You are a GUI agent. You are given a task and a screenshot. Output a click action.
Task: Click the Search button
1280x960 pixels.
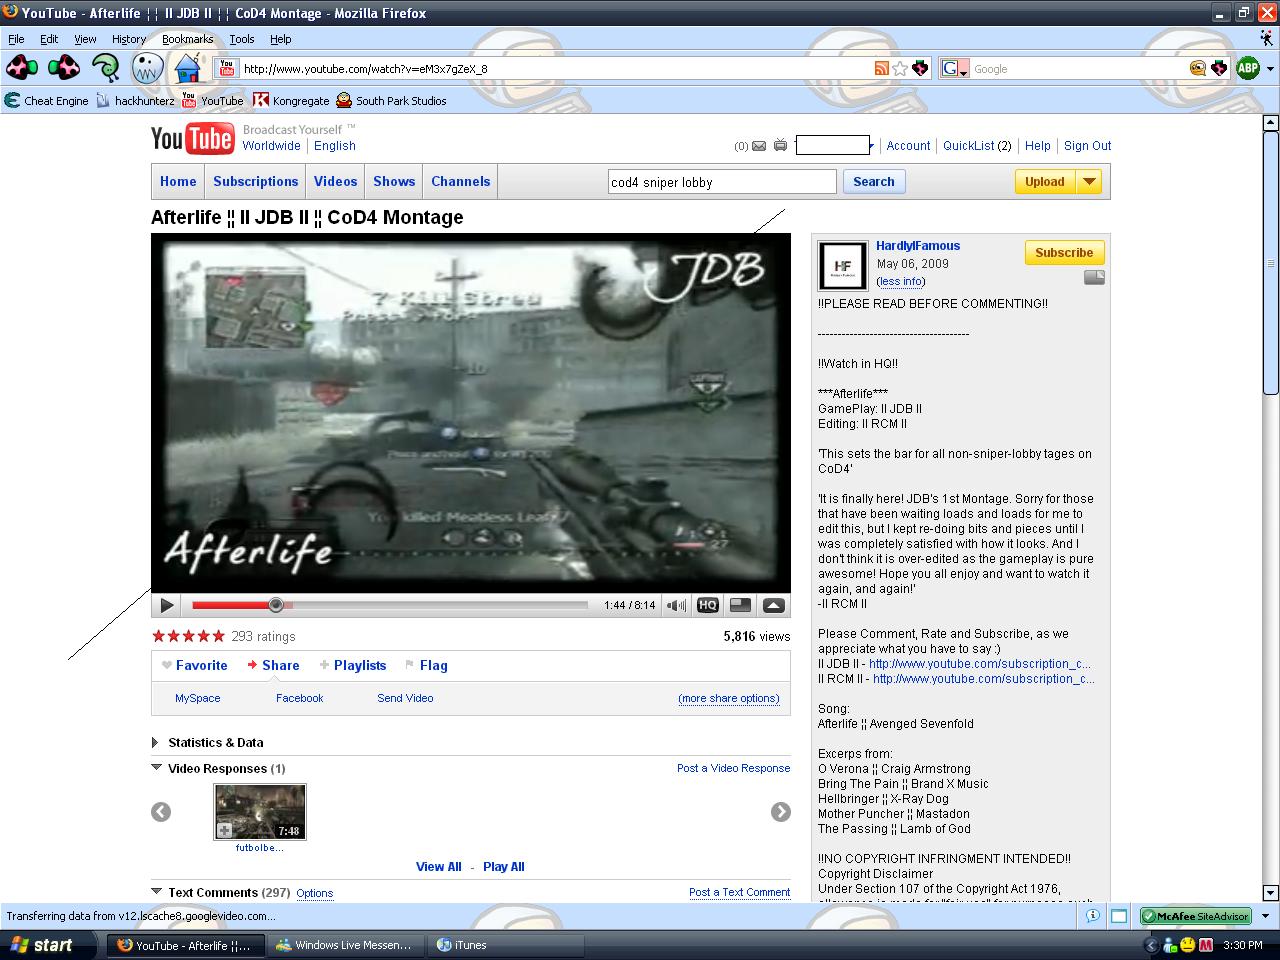point(874,182)
